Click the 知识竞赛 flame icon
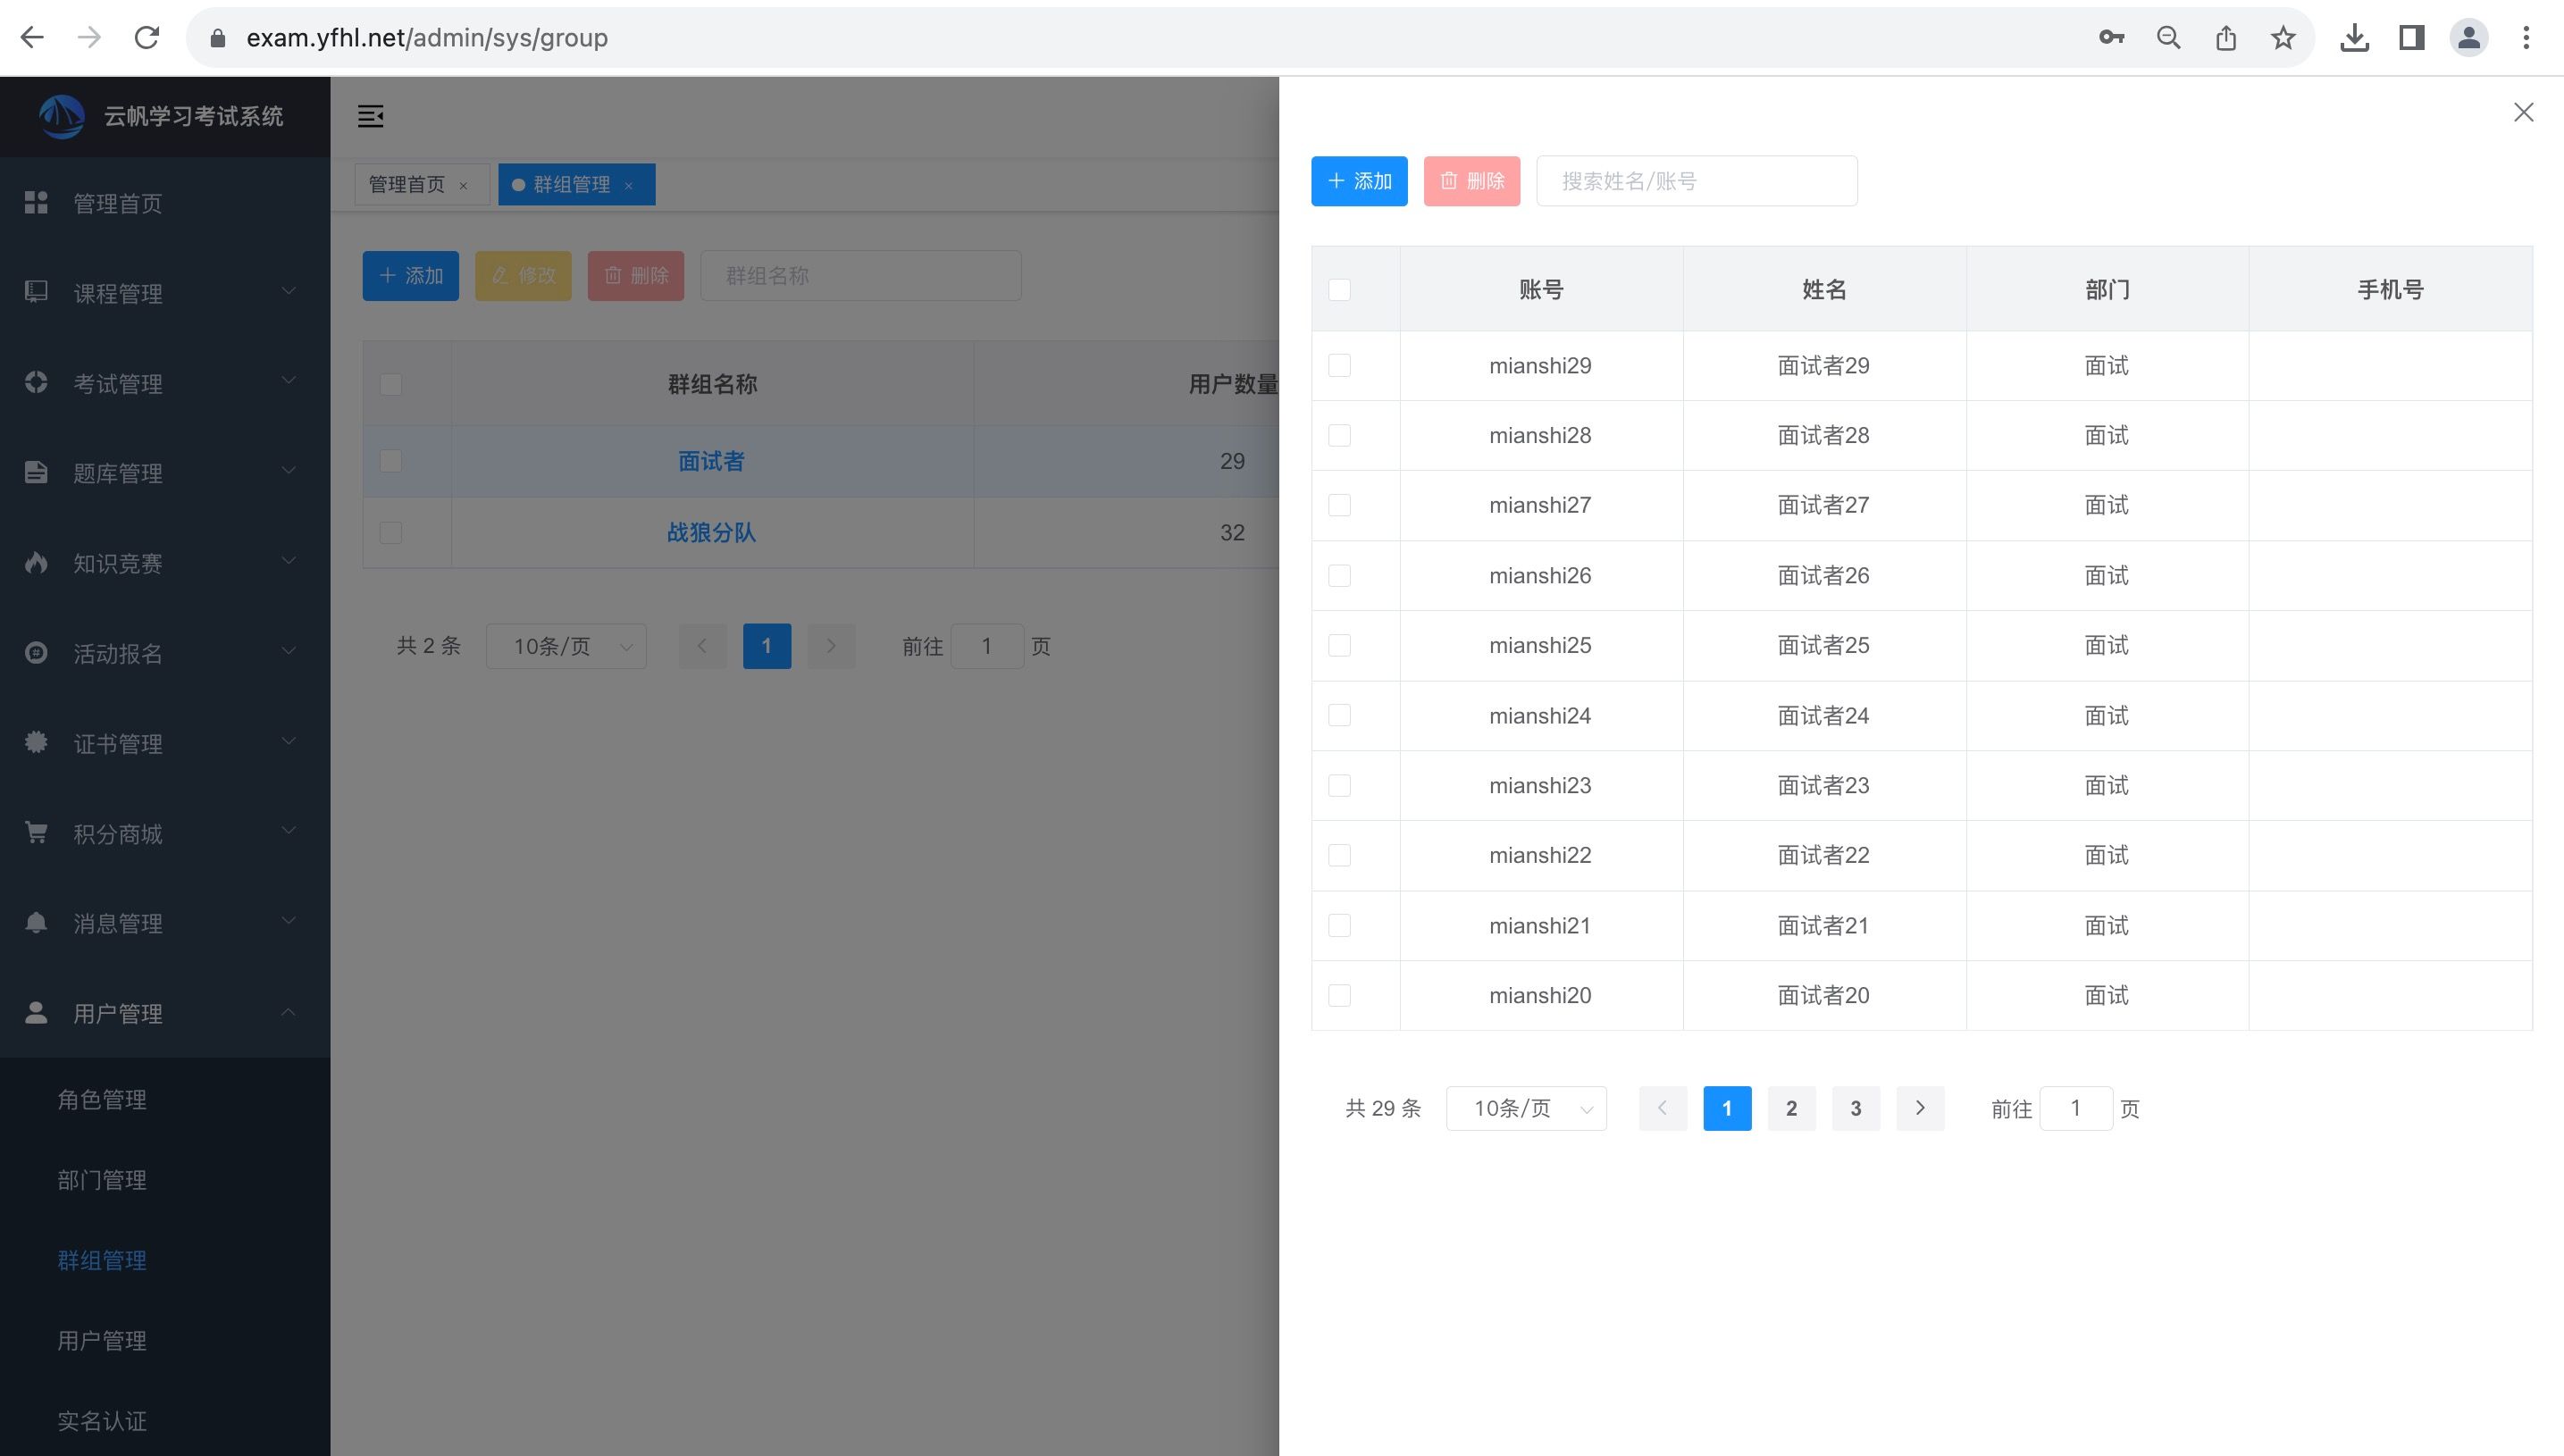Viewport: 2564px width, 1456px height. 36,563
